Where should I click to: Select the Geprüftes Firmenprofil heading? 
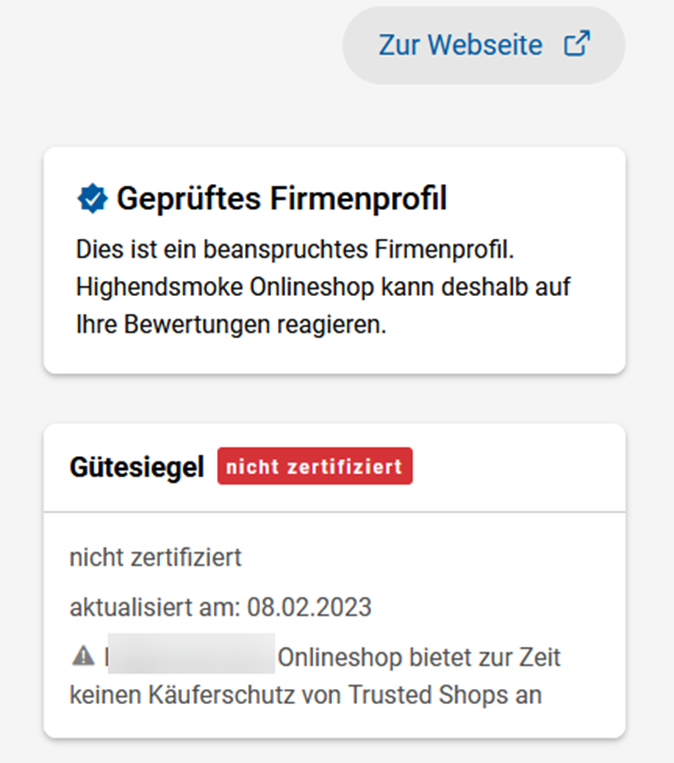[281, 199]
